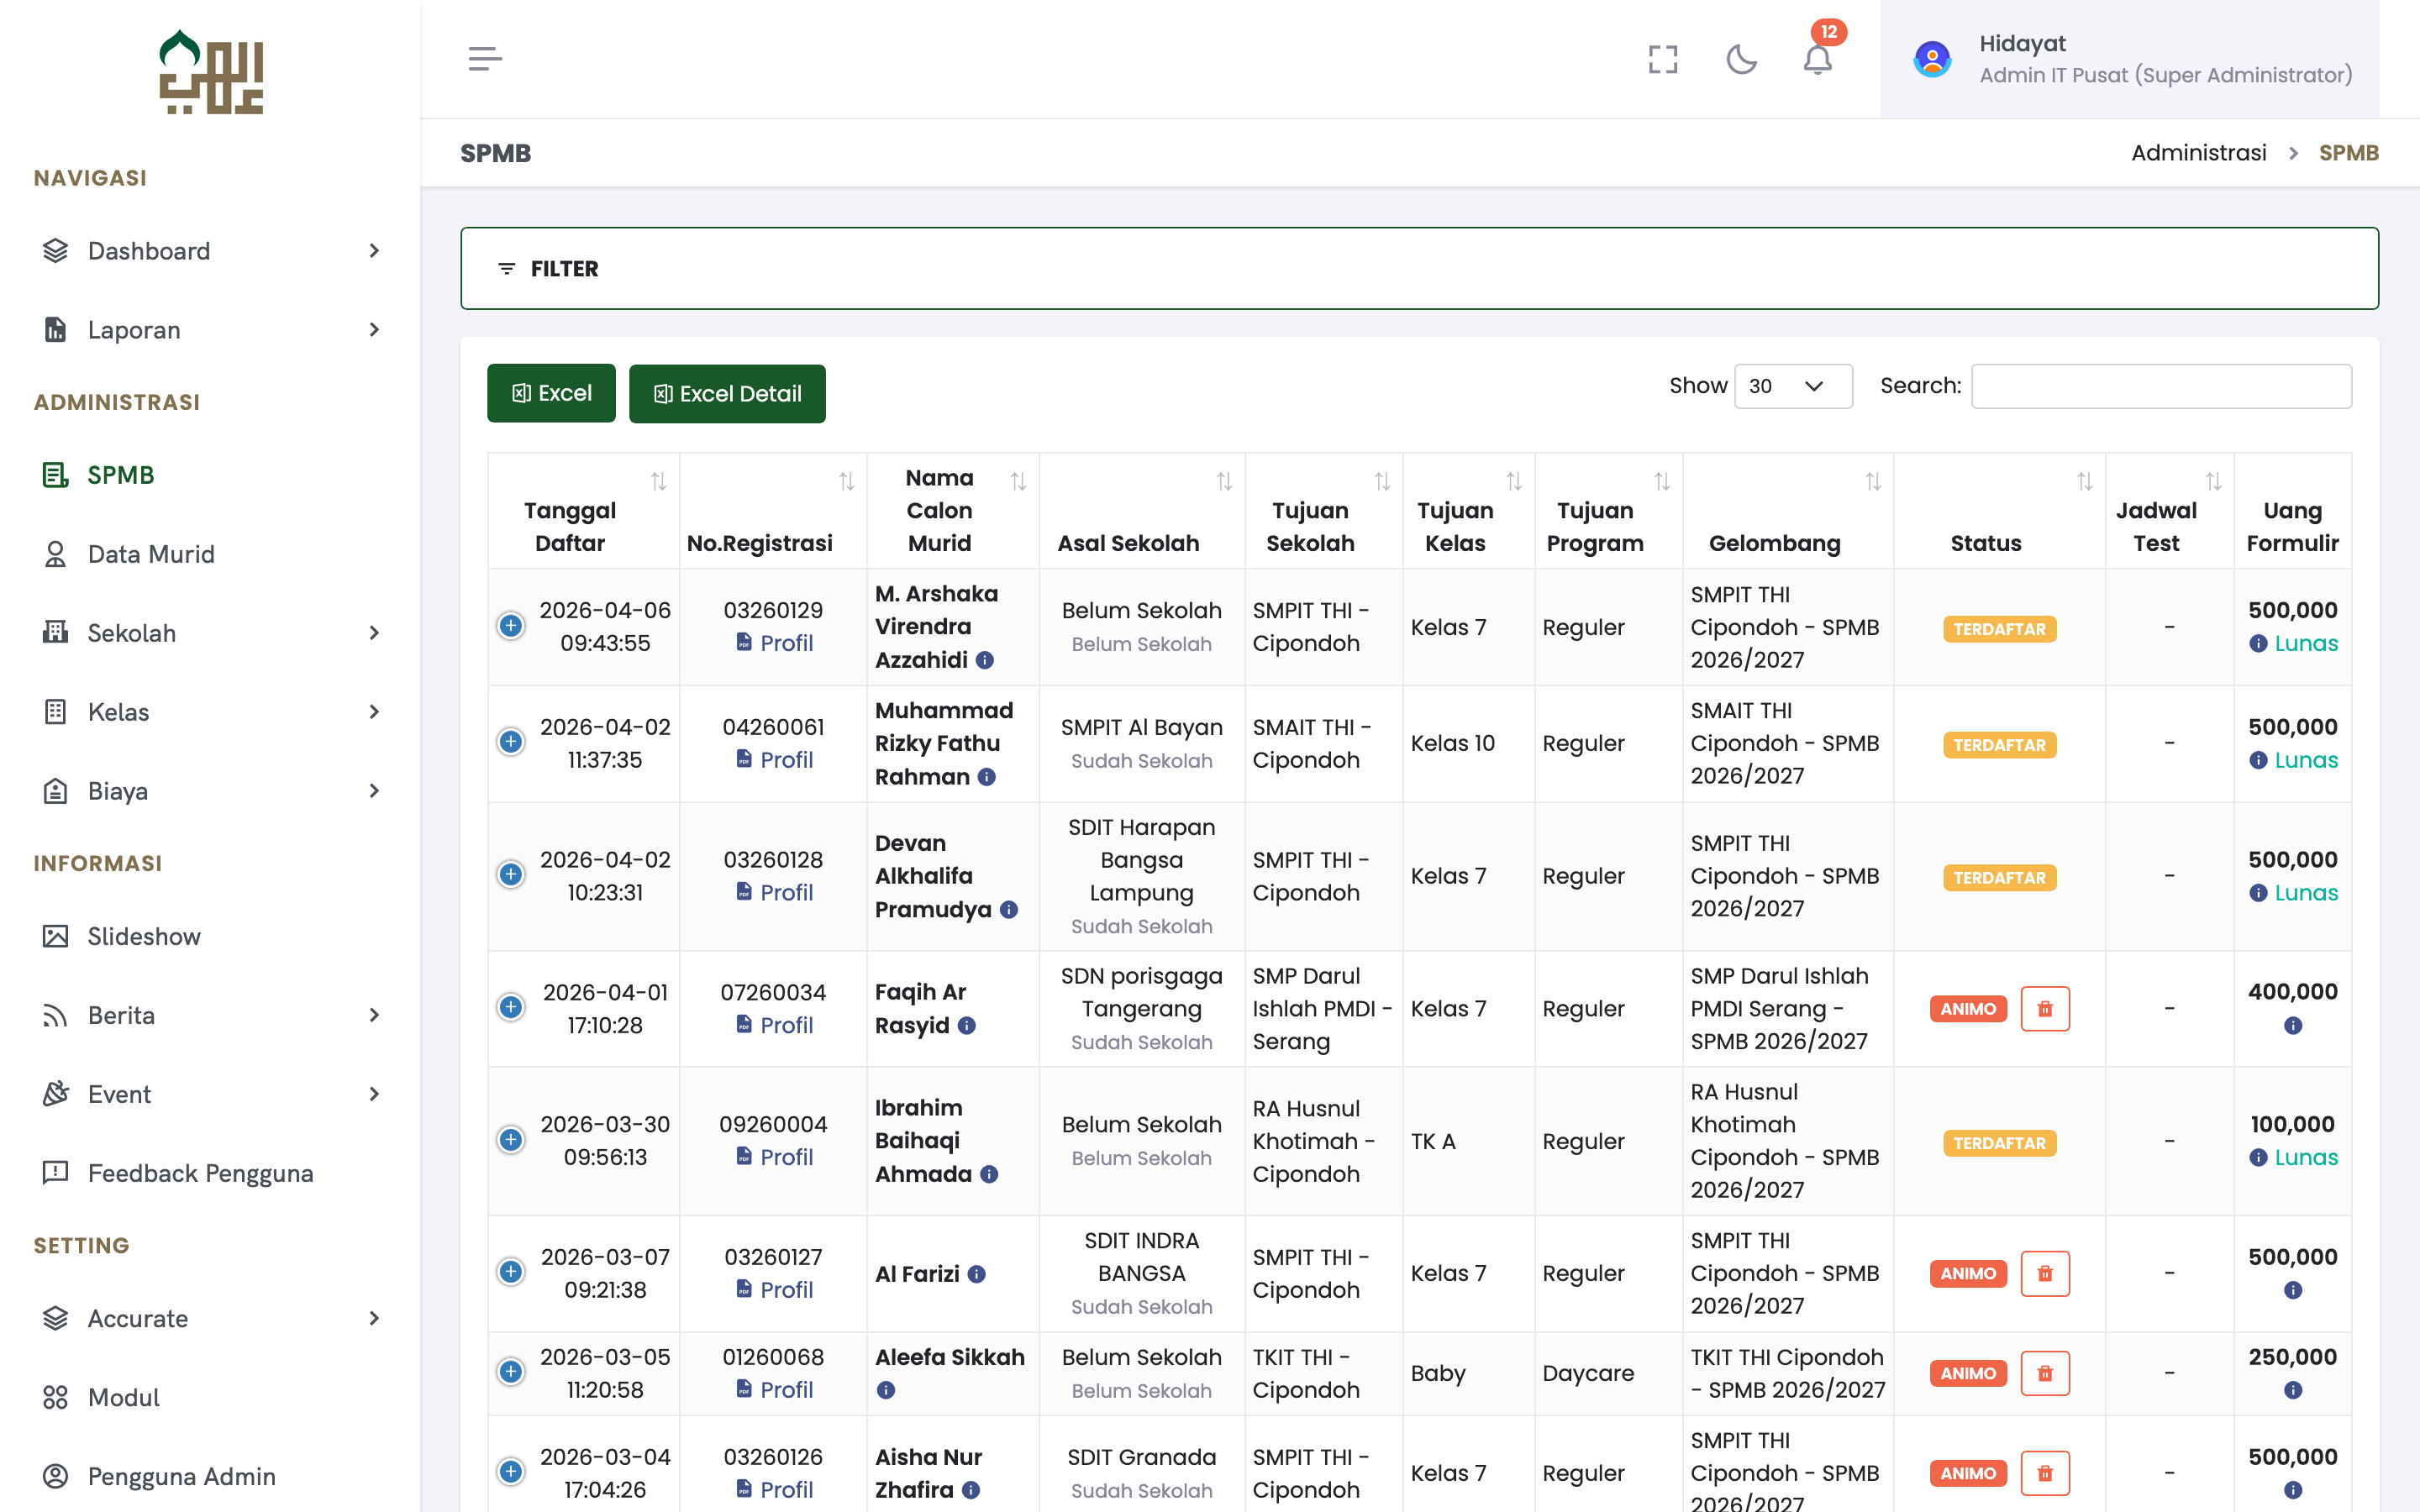Click the info icon beside Al Farizi
Image resolution: width=2420 pixels, height=1512 pixels.
(x=977, y=1274)
